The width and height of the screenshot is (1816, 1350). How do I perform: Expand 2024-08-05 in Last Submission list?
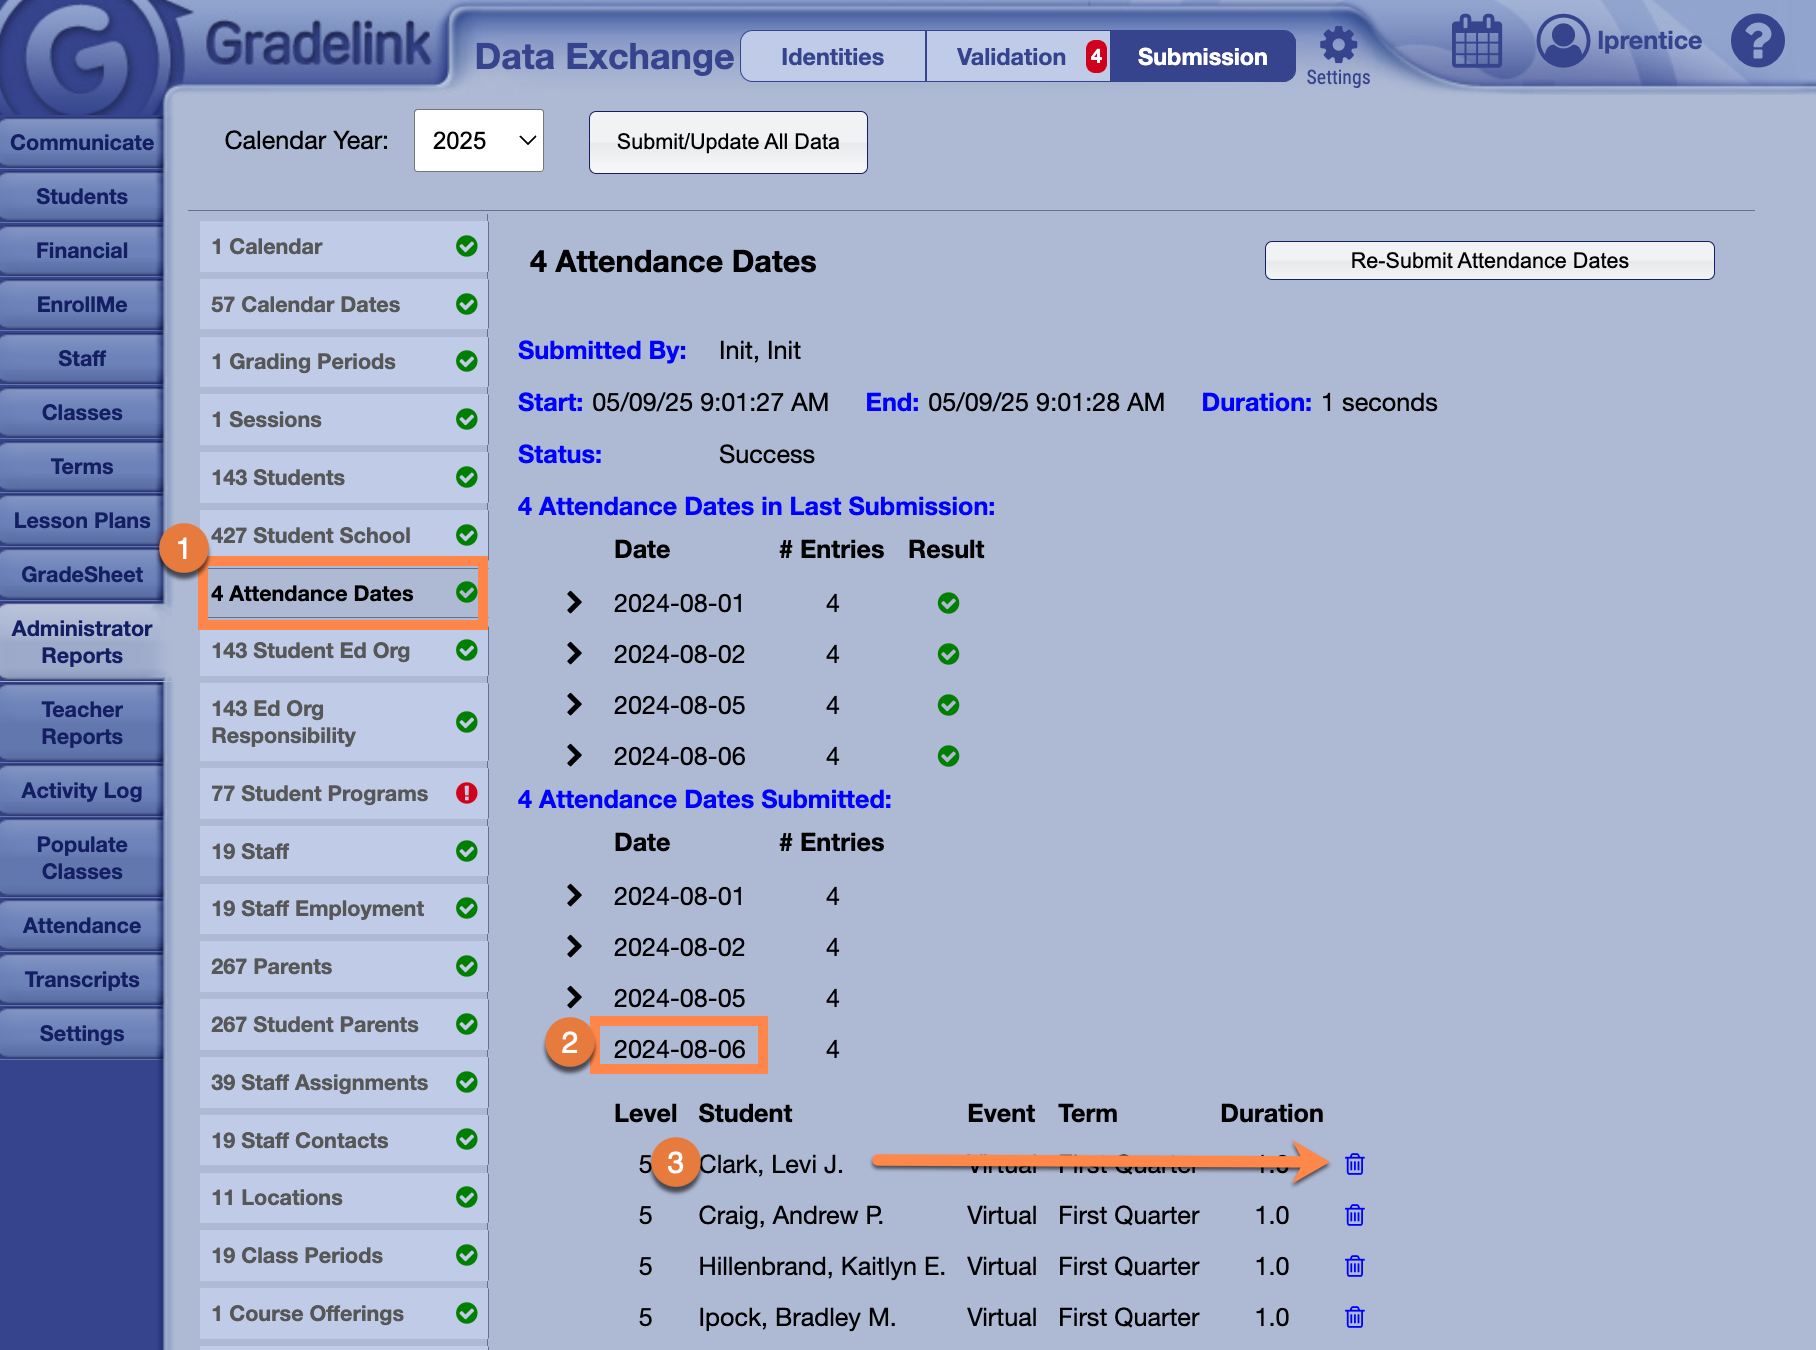click(x=574, y=704)
